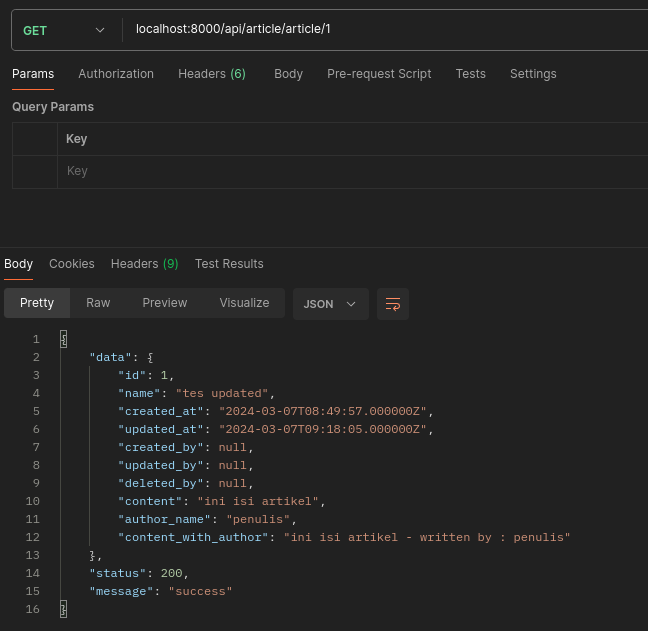The height and width of the screenshot is (631, 648).
Task: Open the response Headers (9) tab
Action: [144, 264]
